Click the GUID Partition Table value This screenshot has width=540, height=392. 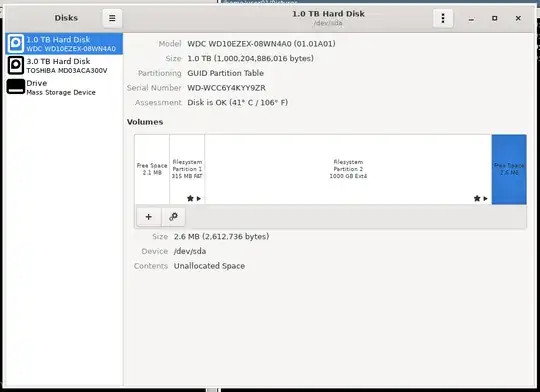tap(226, 73)
